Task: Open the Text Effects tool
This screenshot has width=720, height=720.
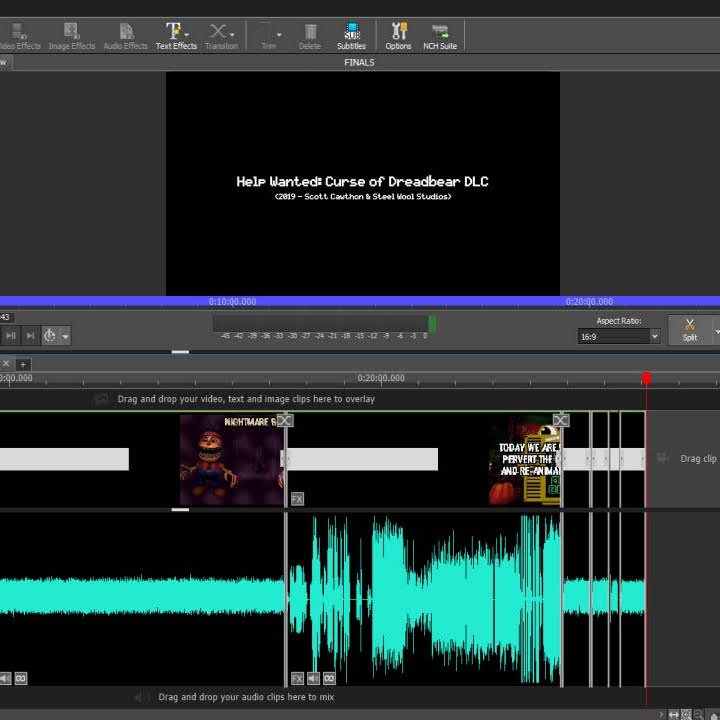Action: [x=176, y=36]
